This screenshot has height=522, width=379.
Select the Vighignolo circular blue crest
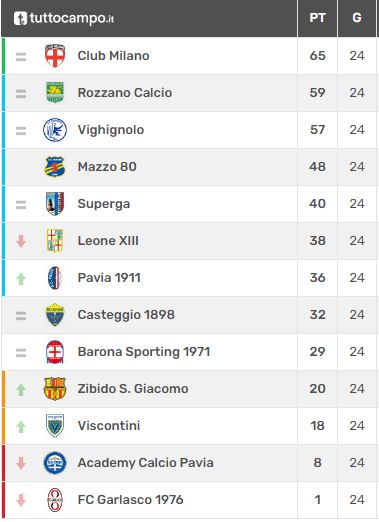[x=55, y=130]
